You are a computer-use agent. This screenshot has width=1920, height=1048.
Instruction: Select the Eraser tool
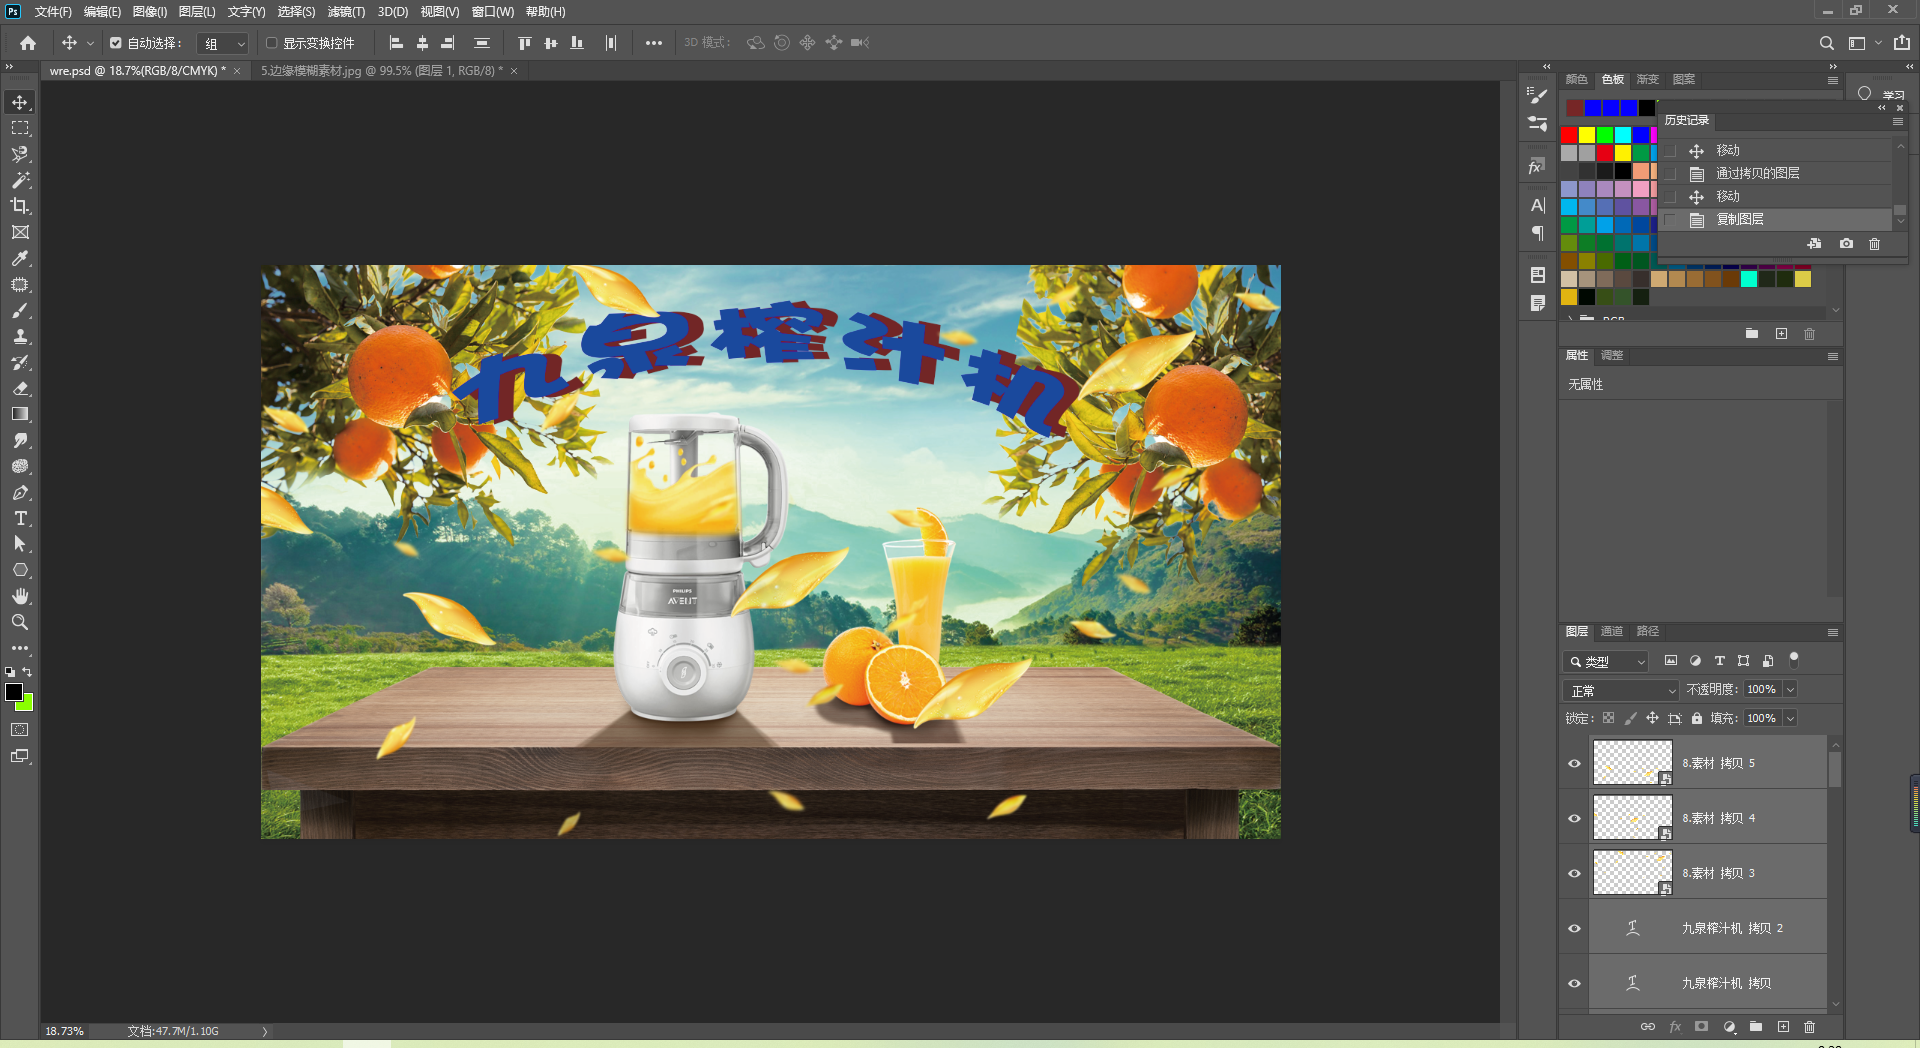pos(20,388)
